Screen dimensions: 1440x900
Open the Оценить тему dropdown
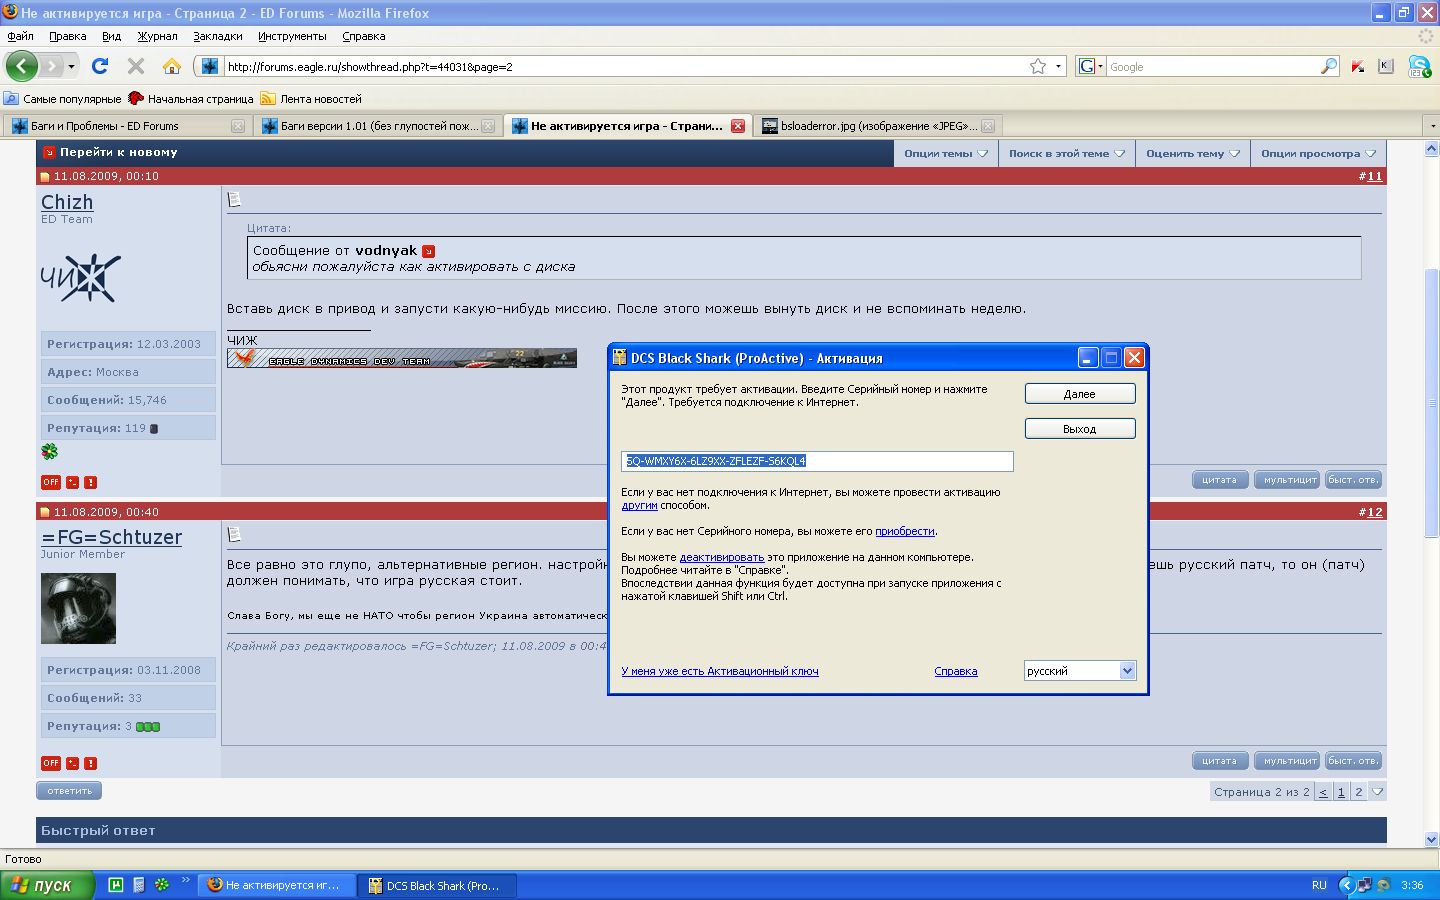point(1193,153)
